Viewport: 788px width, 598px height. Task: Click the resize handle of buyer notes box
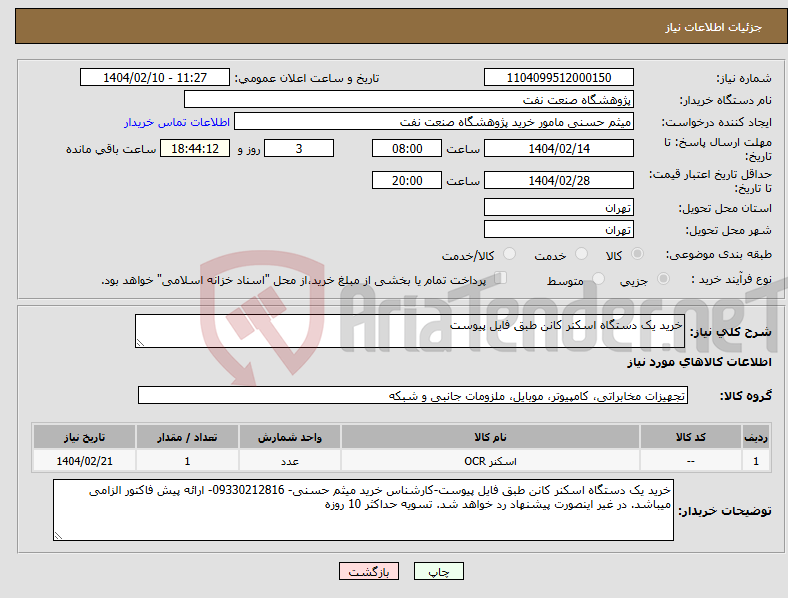58,536
